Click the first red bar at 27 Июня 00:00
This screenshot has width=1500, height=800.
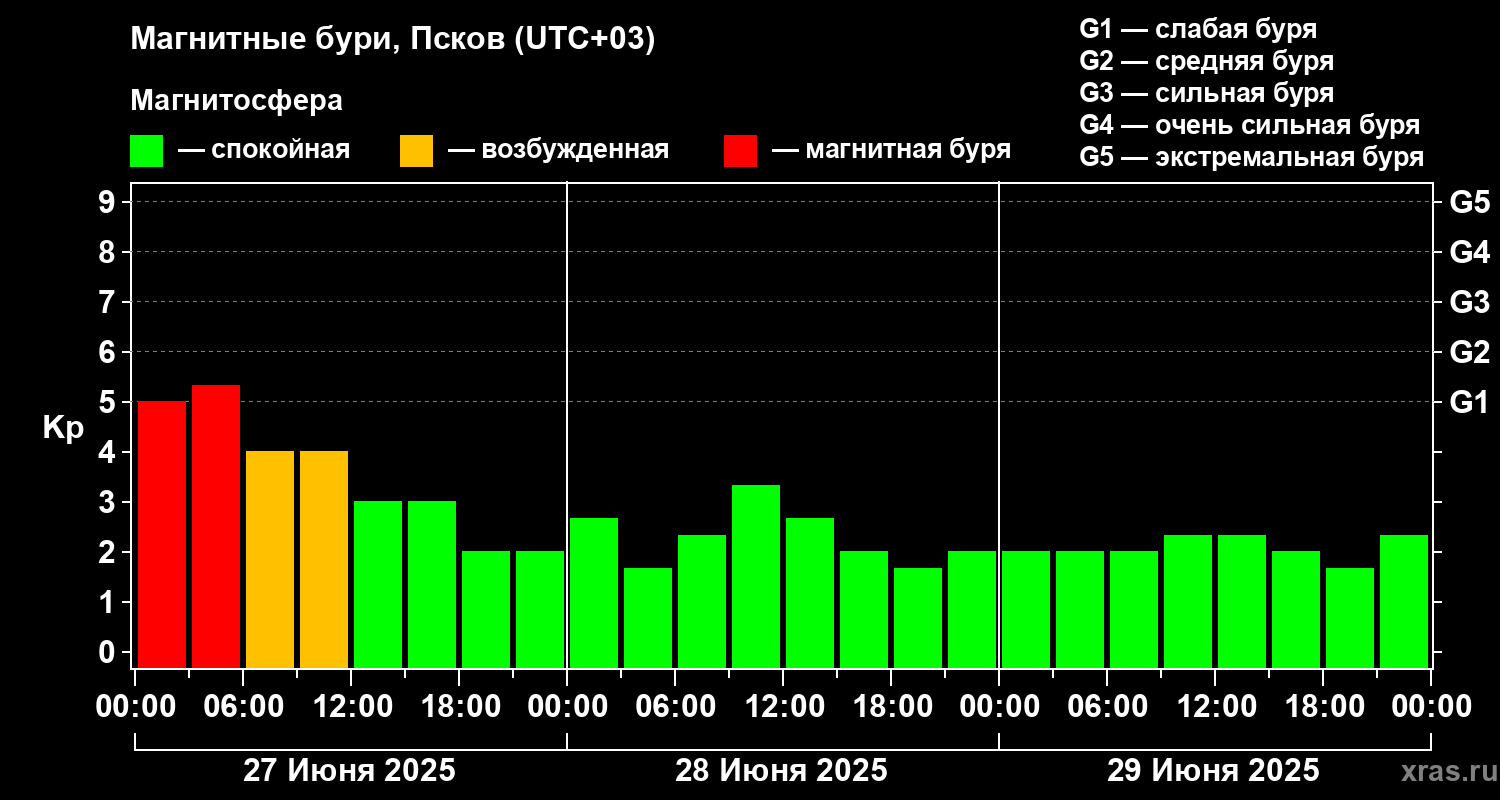coord(162,534)
